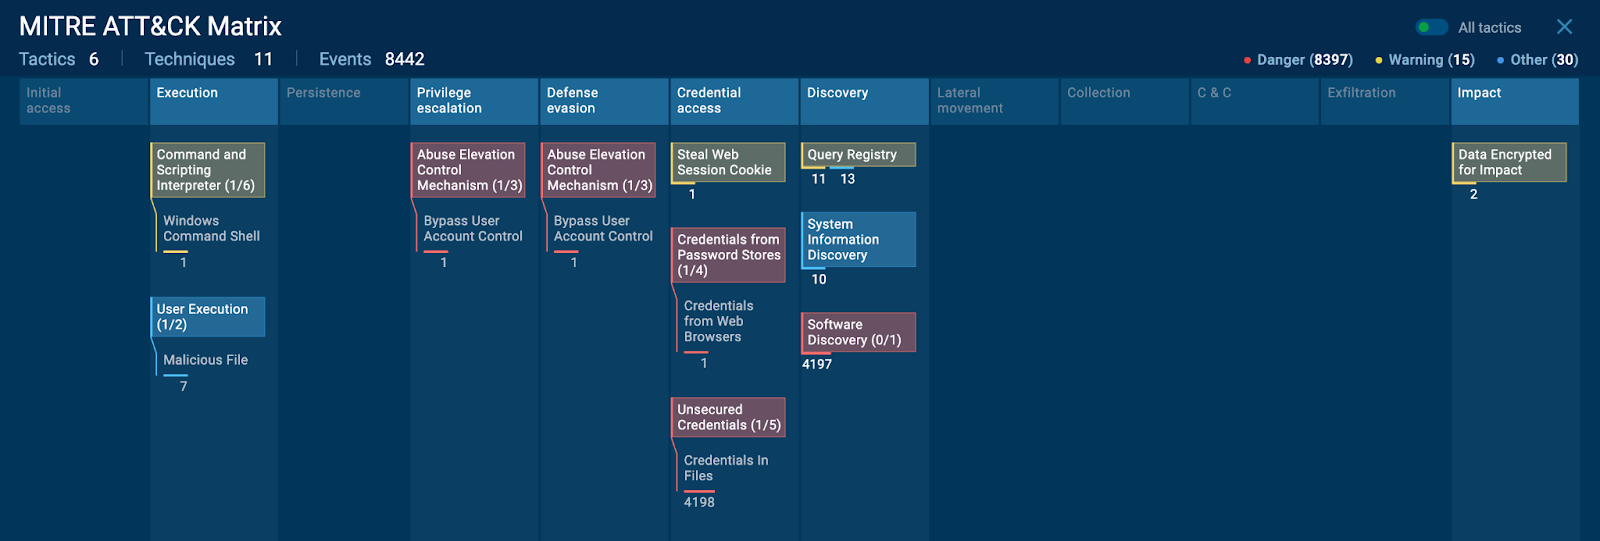Open Abuse Elevation Control under Privilege escalation
Image resolution: width=1600 pixels, height=541 pixels.
pos(468,170)
